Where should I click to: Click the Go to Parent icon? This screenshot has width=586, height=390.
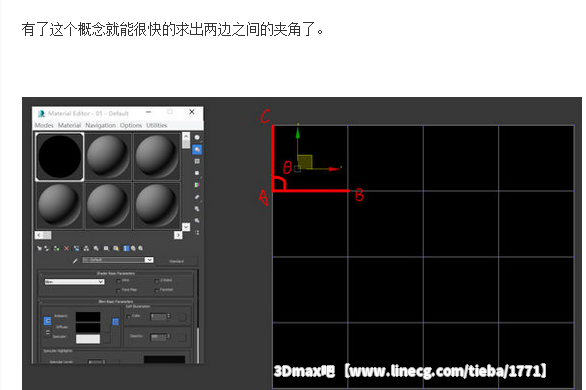click(x=133, y=248)
